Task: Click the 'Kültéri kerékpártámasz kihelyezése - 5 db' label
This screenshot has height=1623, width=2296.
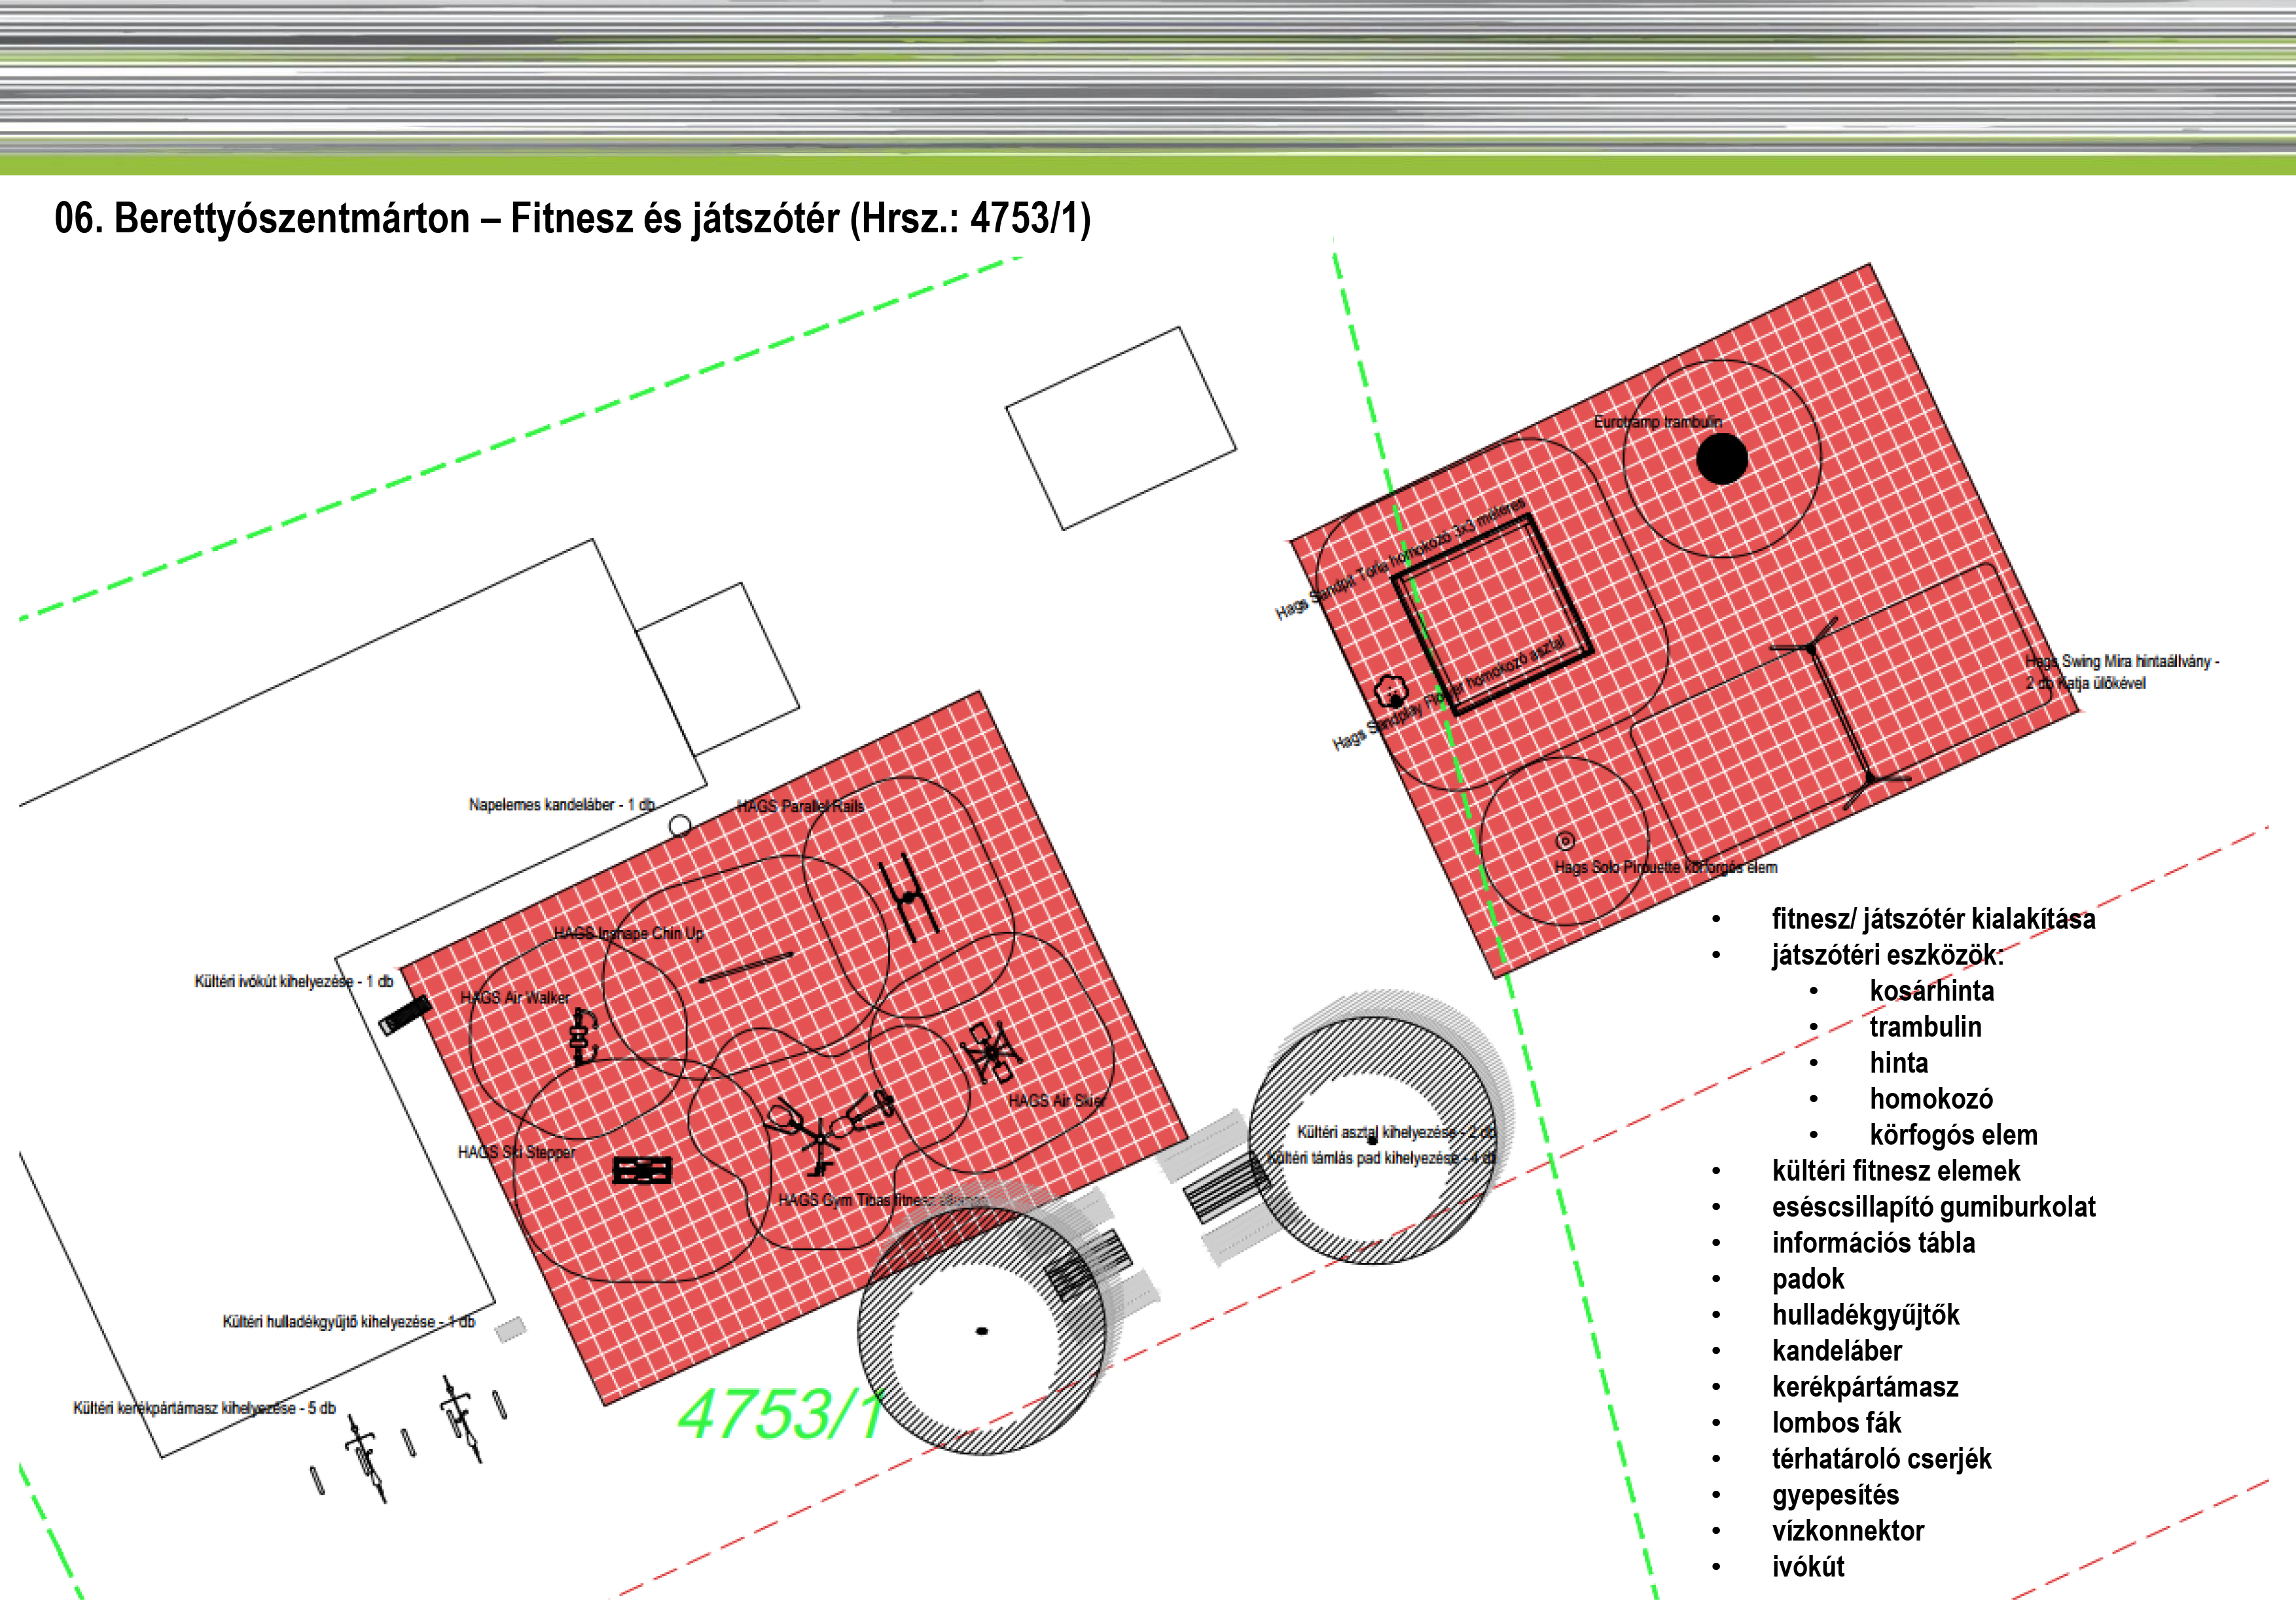Action: pyautogui.click(x=204, y=1408)
